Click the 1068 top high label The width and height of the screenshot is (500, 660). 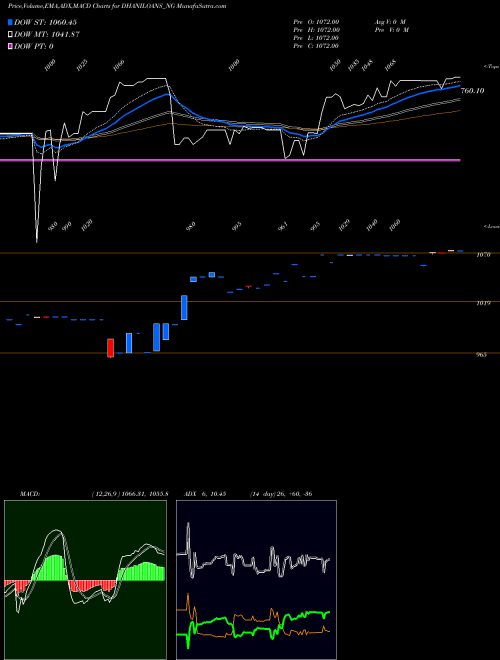(391, 65)
